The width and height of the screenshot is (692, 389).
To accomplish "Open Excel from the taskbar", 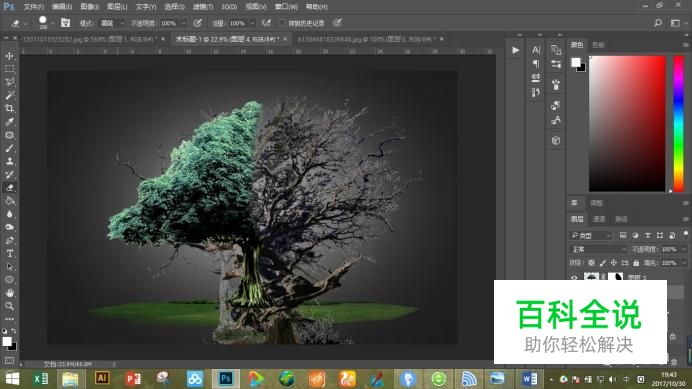I will [x=41, y=379].
